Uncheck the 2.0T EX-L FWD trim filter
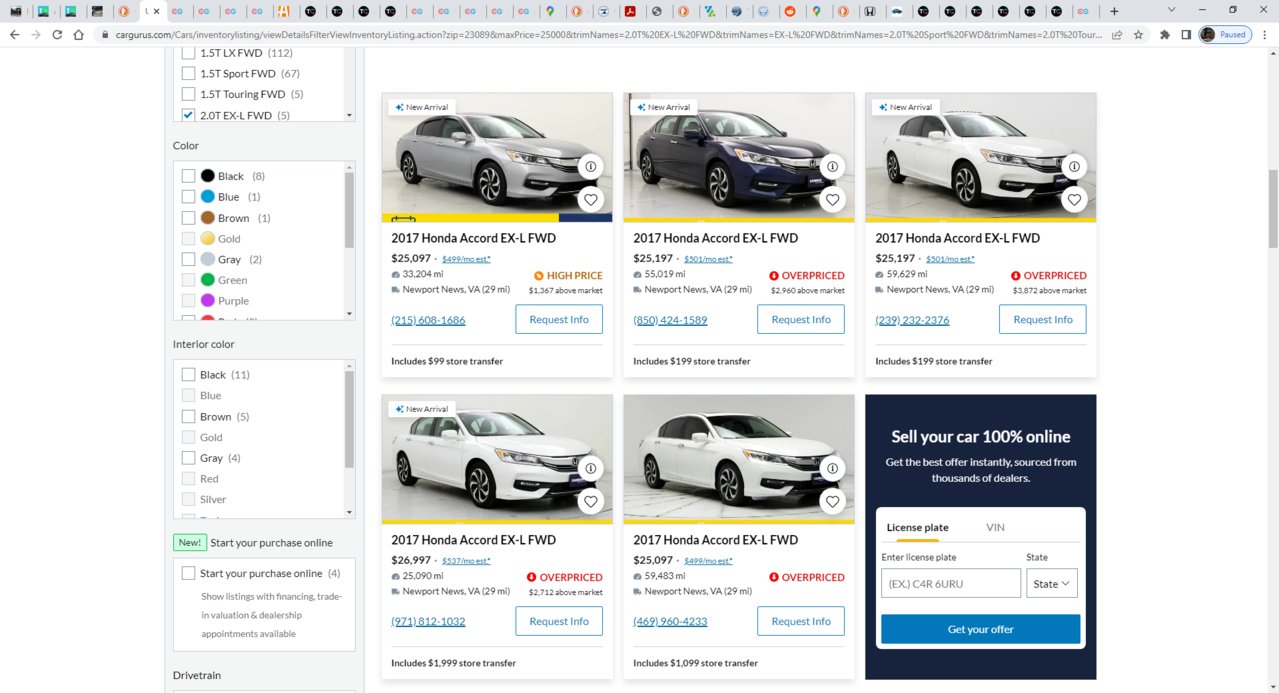The width and height of the screenshot is (1279, 693). 188,115
